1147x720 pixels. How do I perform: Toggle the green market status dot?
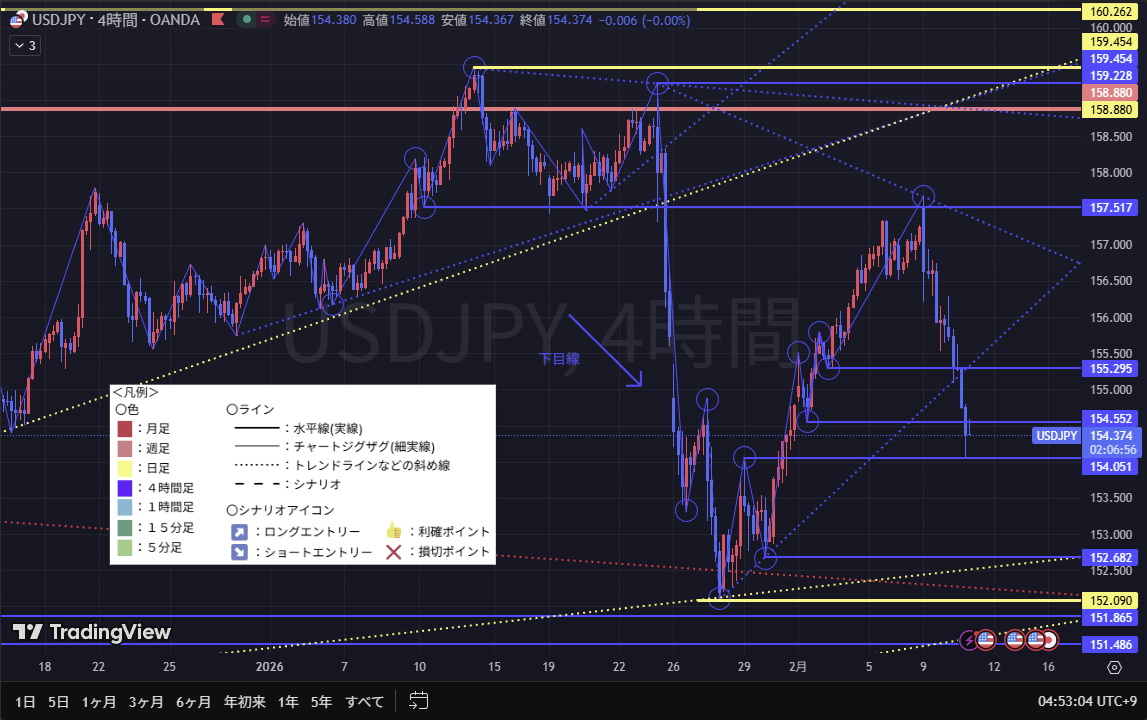point(247,19)
